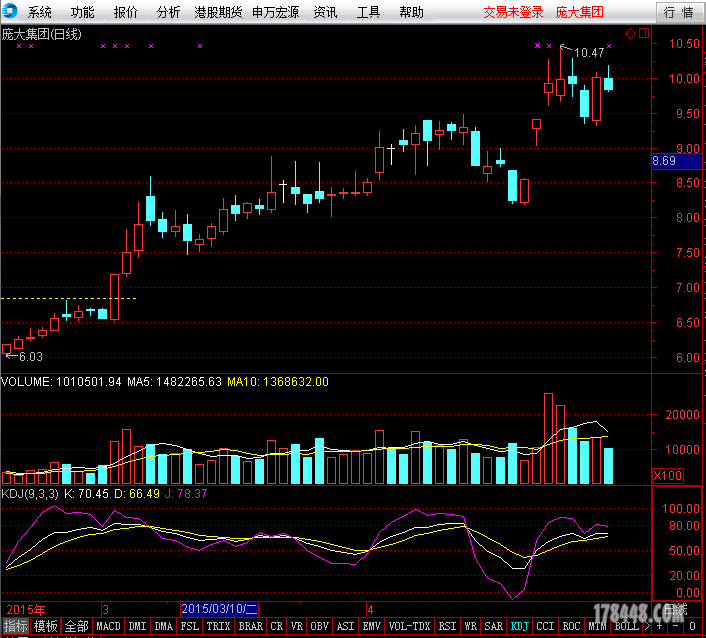The image size is (706, 638).
Task: Click the 0 button next to the minus button
Action: coord(692,626)
